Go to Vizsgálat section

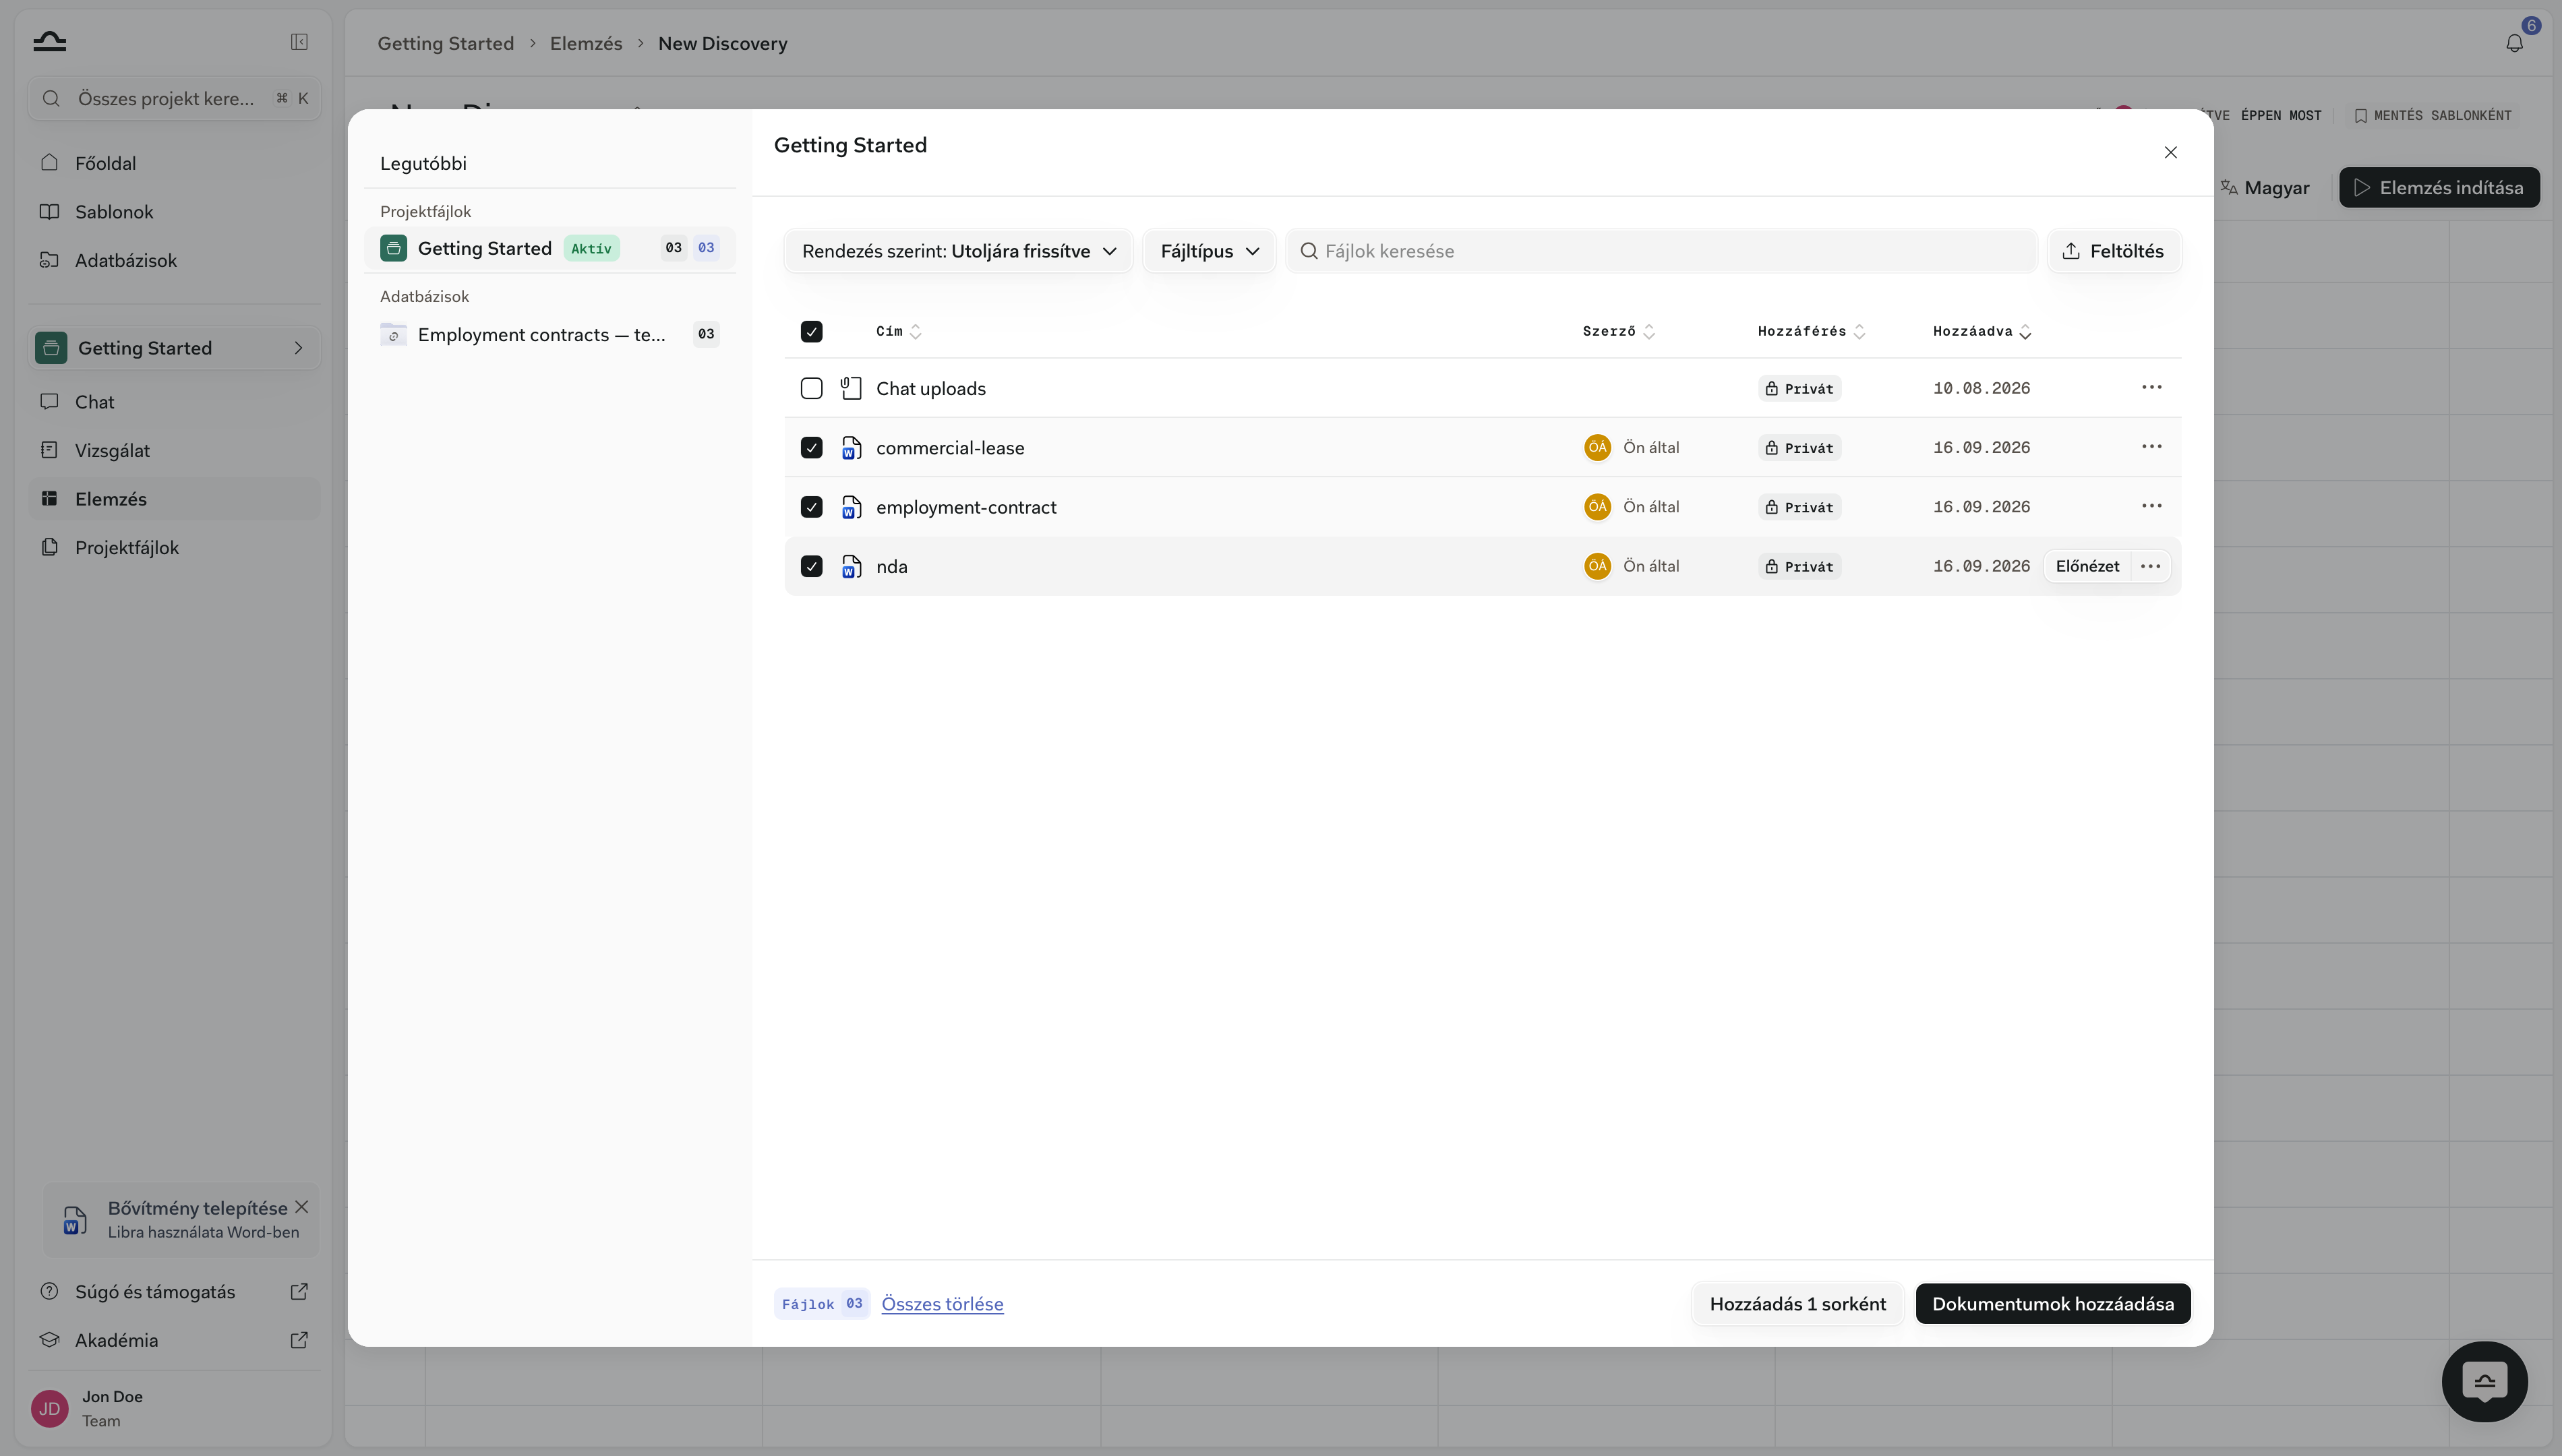click(x=174, y=450)
